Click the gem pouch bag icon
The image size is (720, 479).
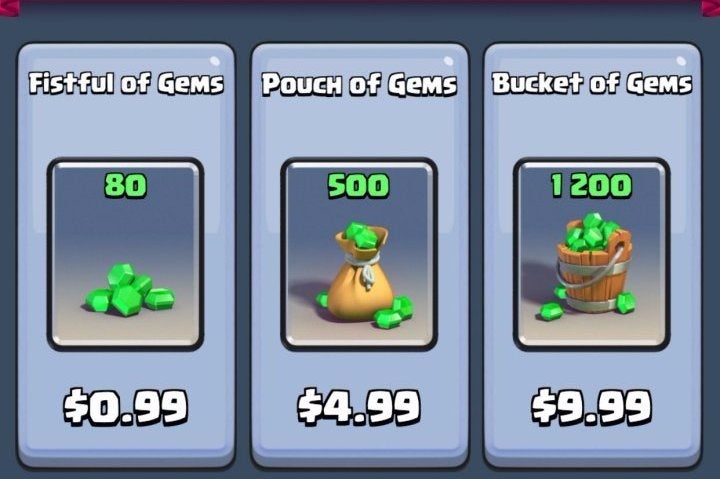coord(364,275)
